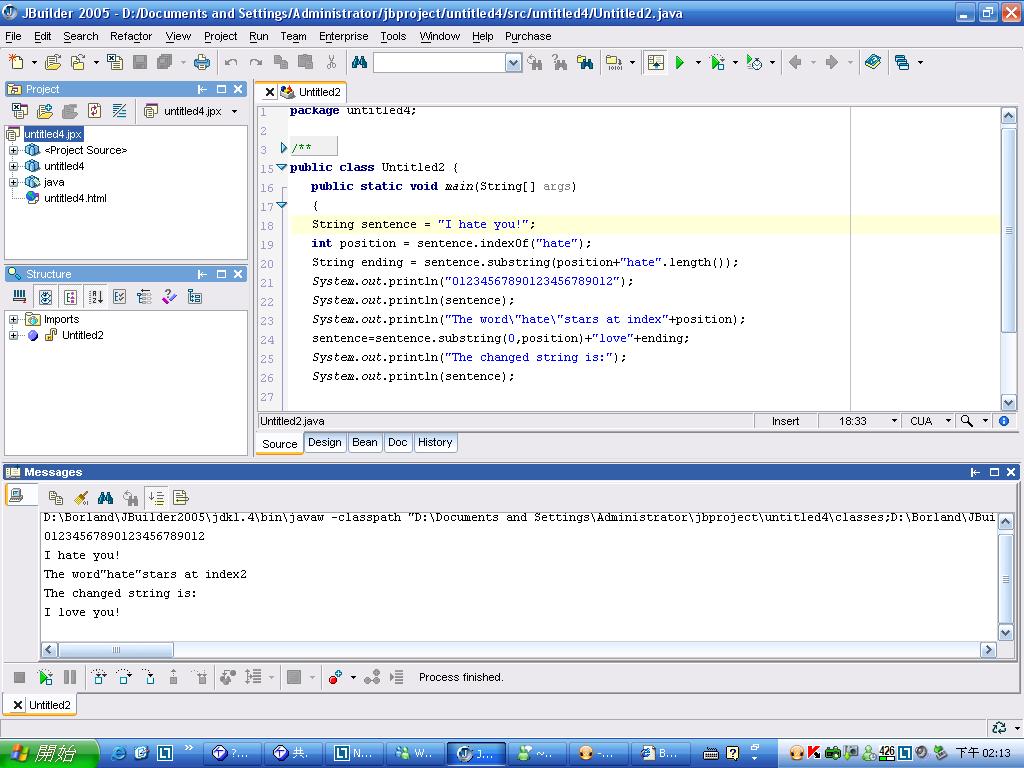1024x768 pixels.
Task: Expand the Project Source tree node
Action: pyautogui.click(x=13, y=150)
